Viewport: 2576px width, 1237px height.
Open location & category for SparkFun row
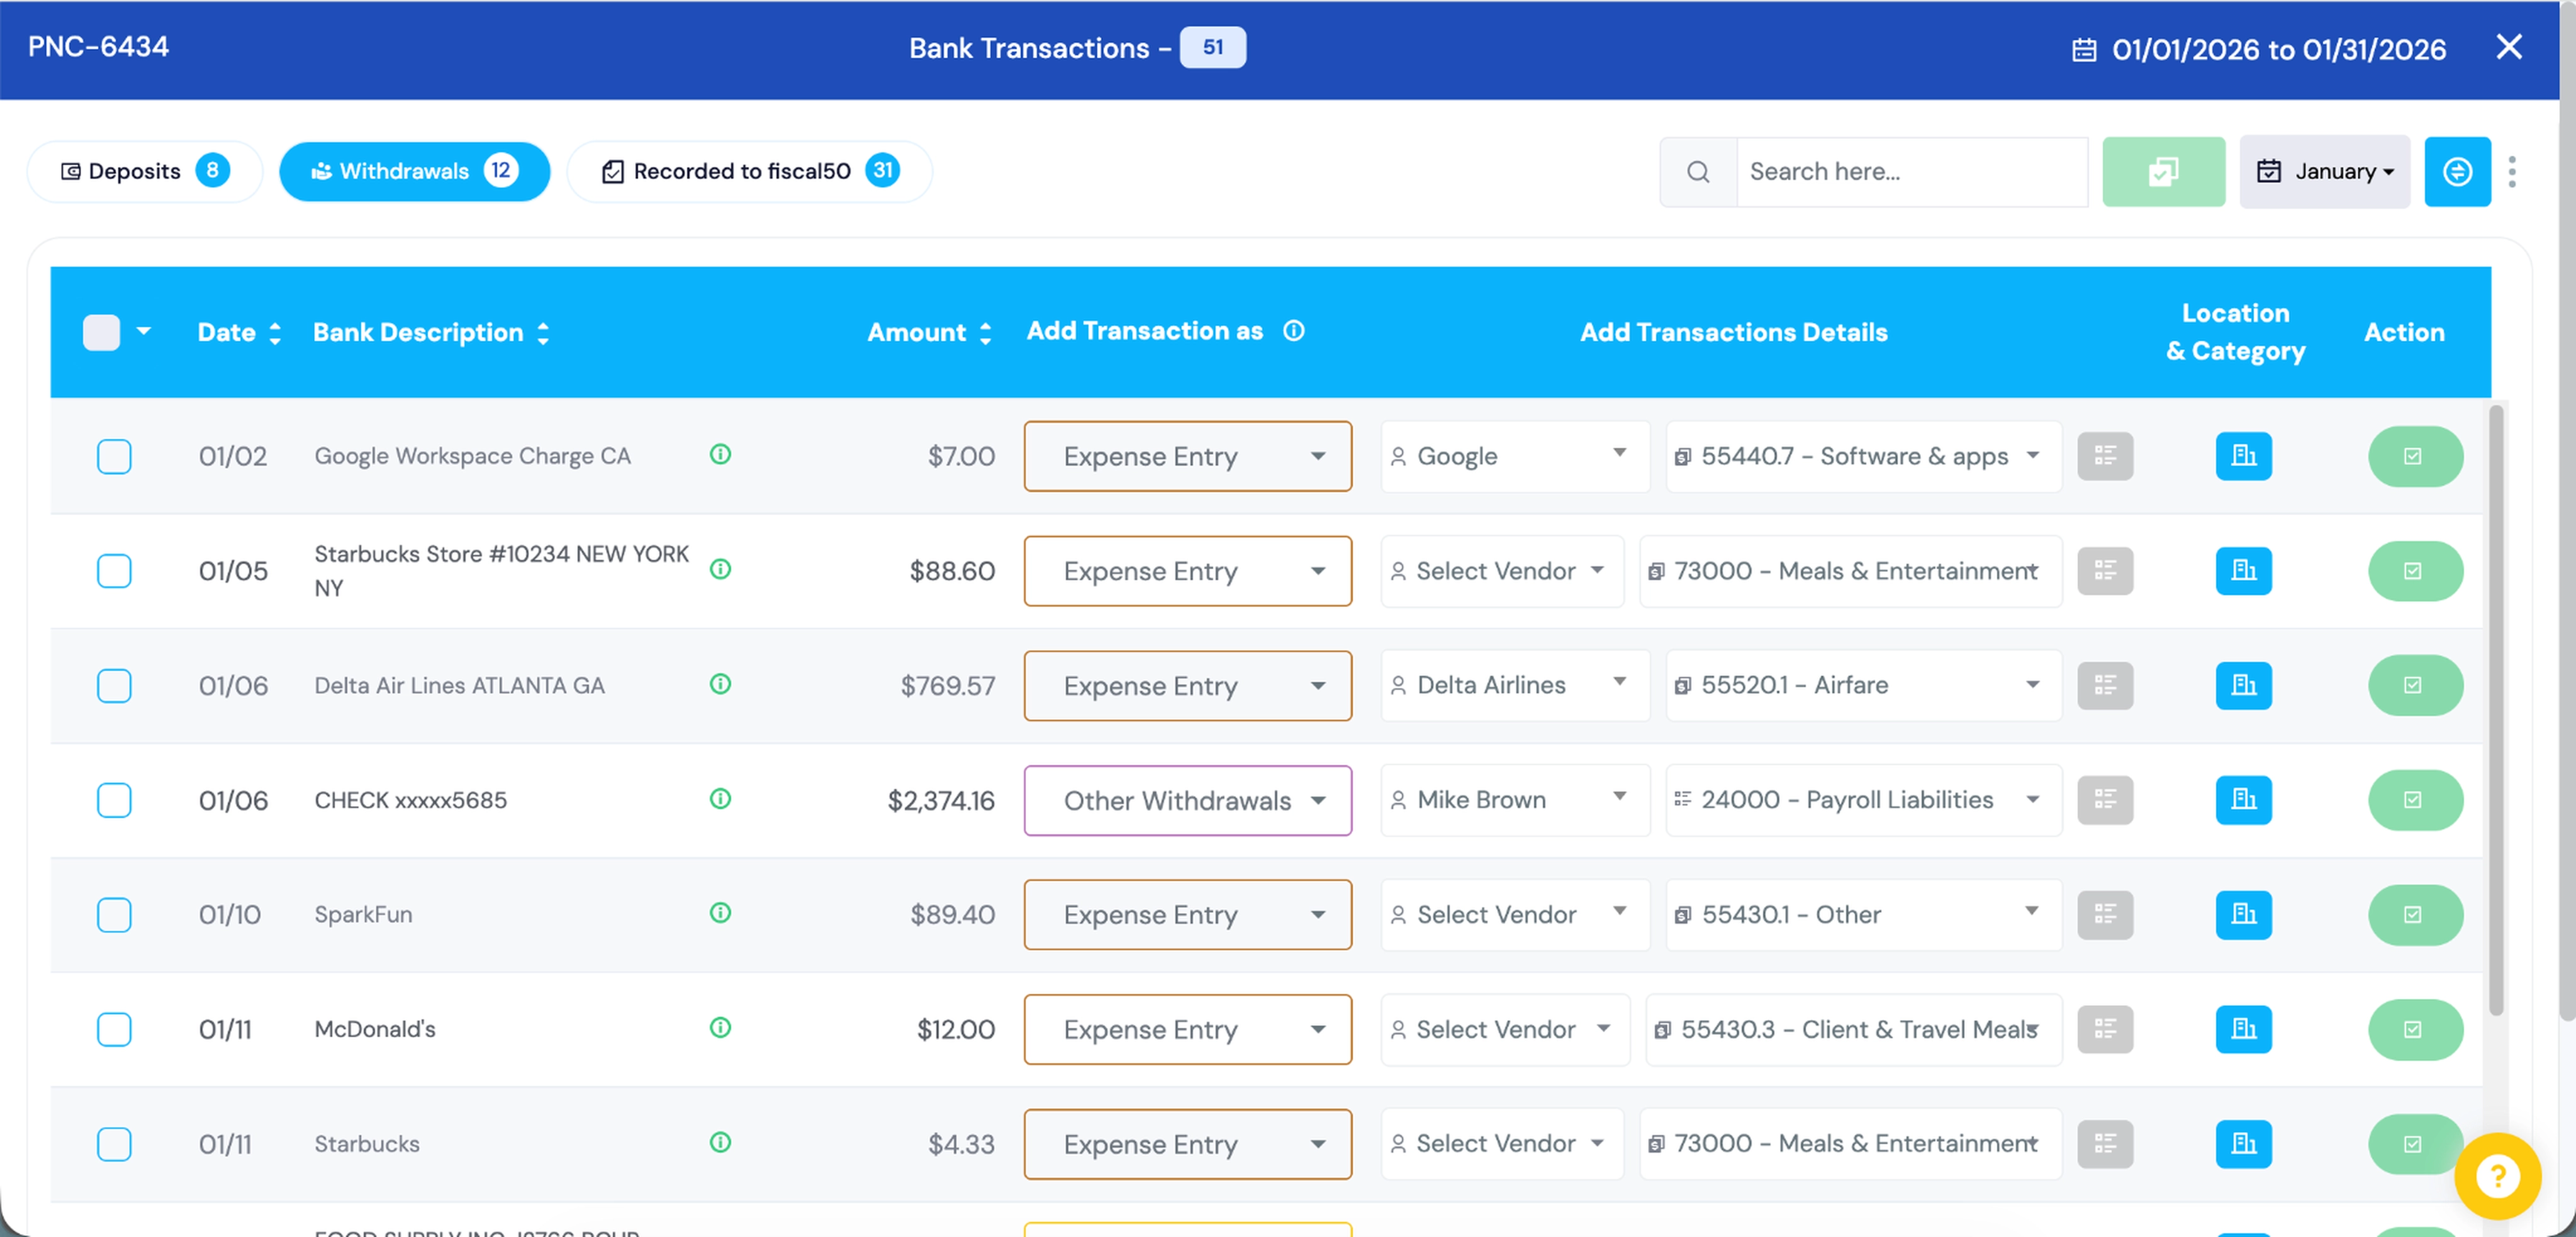pos(2244,915)
